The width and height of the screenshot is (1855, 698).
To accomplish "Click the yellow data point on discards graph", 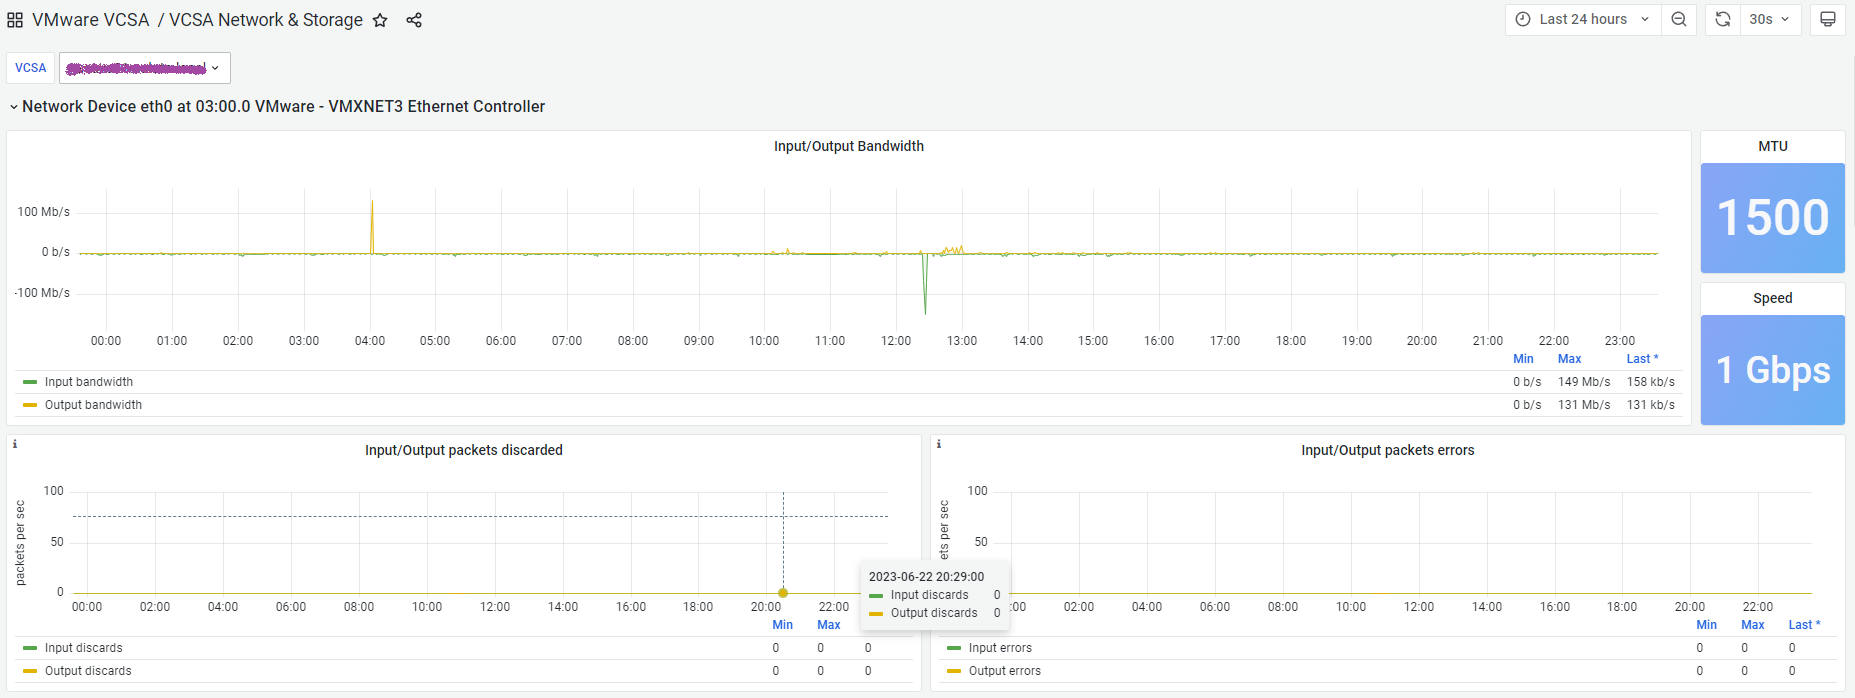I will [x=783, y=593].
